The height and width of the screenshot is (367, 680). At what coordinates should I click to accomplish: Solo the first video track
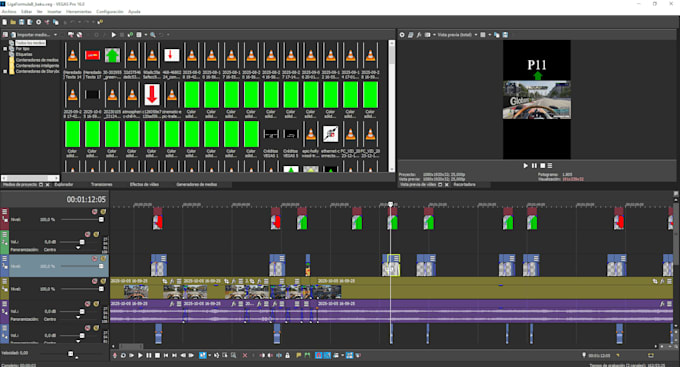point(103,212)
